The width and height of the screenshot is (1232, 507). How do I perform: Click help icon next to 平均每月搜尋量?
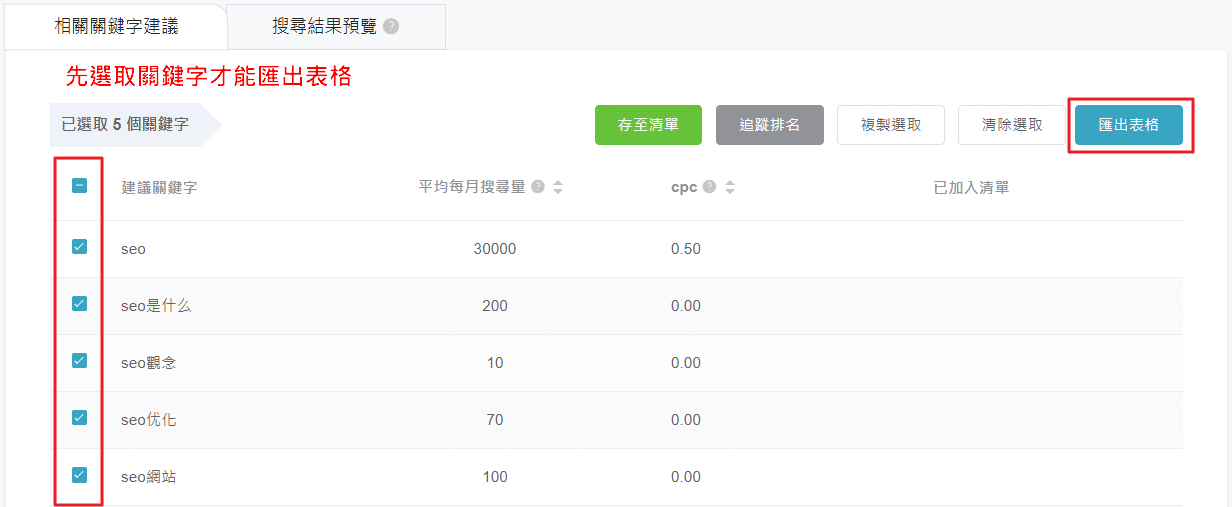pyautogui.click(x=538, y=187)
